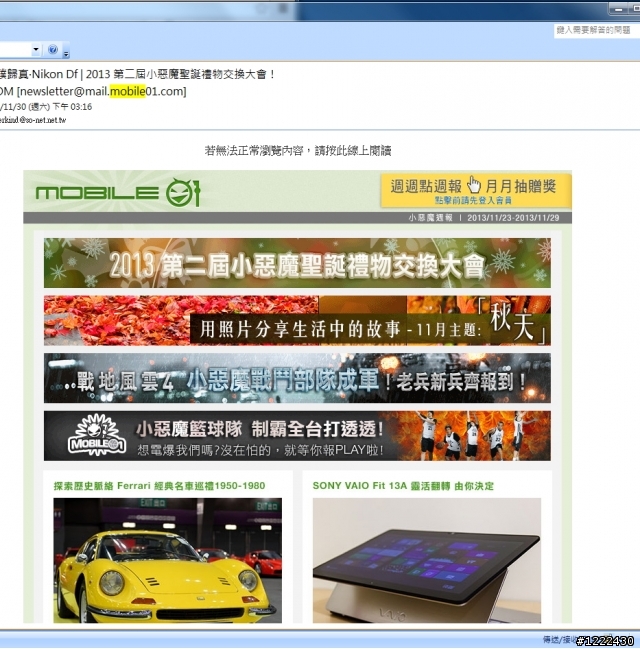Open the Ferrari classic cars article title
This screenshot has height=649, width=640.
pyautogui.click(x=159, y=486)
